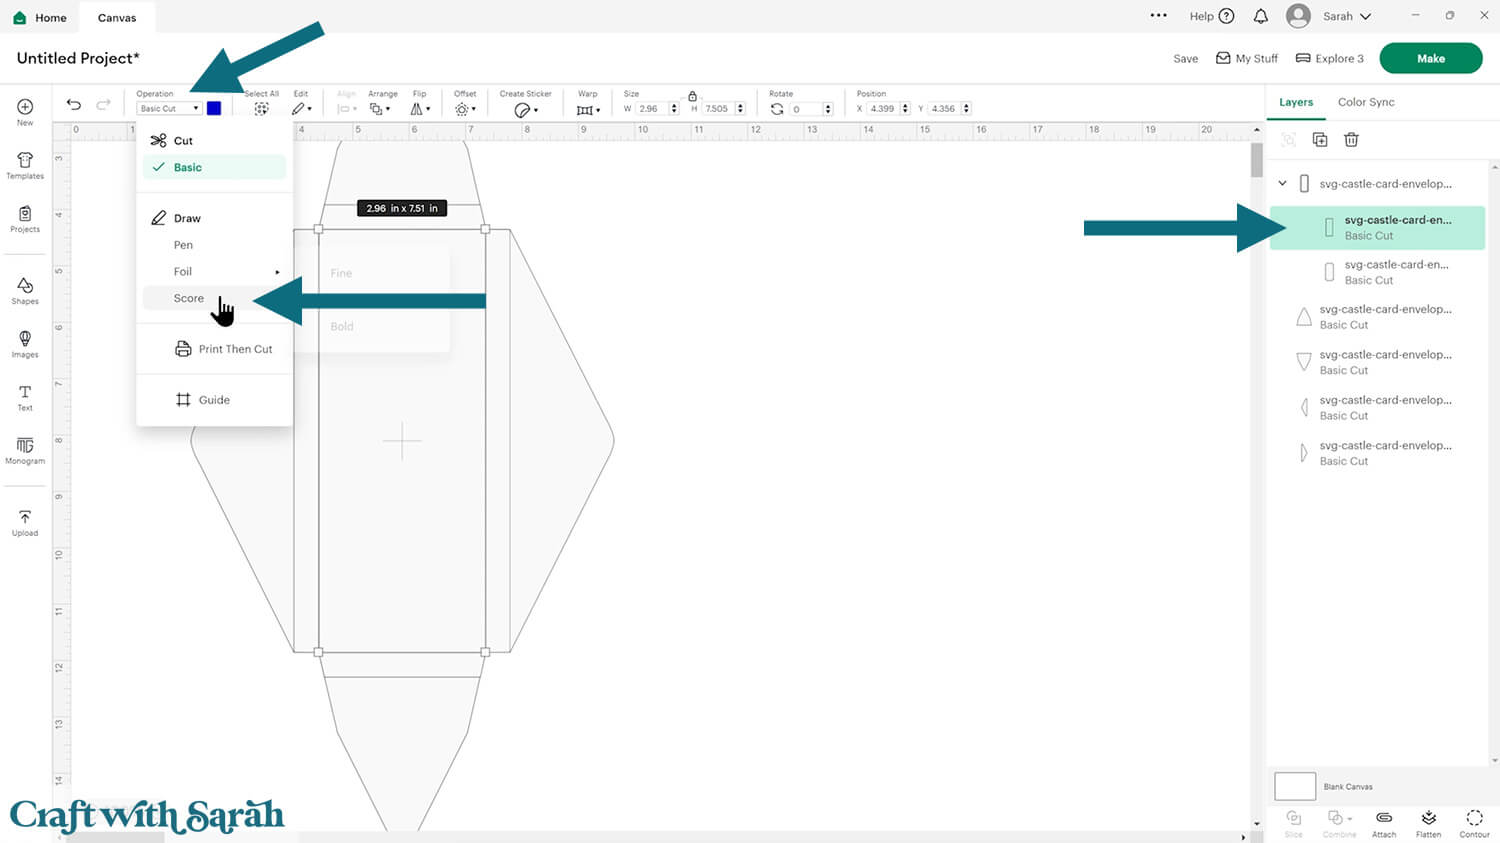Click the Select All icon
Screen dimensions: 1500x843
261,108
